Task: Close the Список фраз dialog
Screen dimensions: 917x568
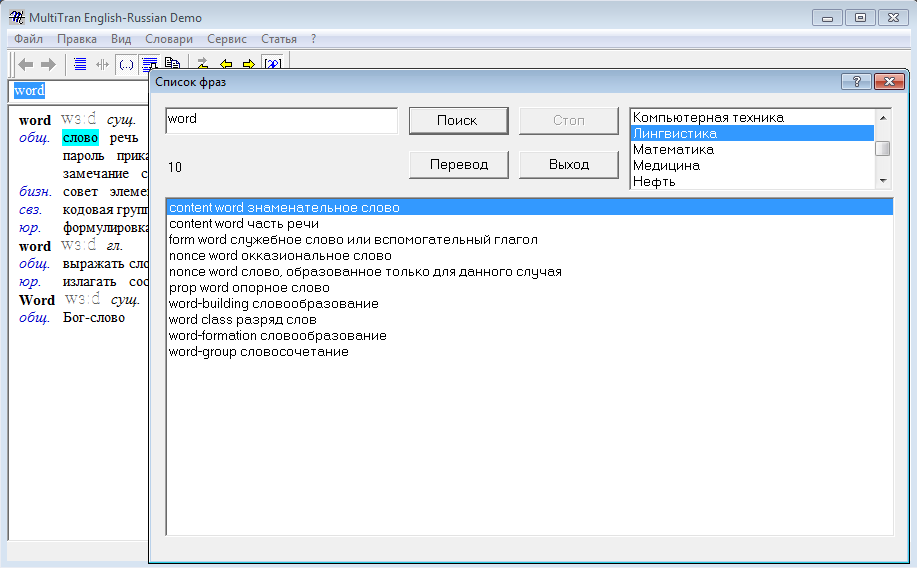Action: pos(889,81)
